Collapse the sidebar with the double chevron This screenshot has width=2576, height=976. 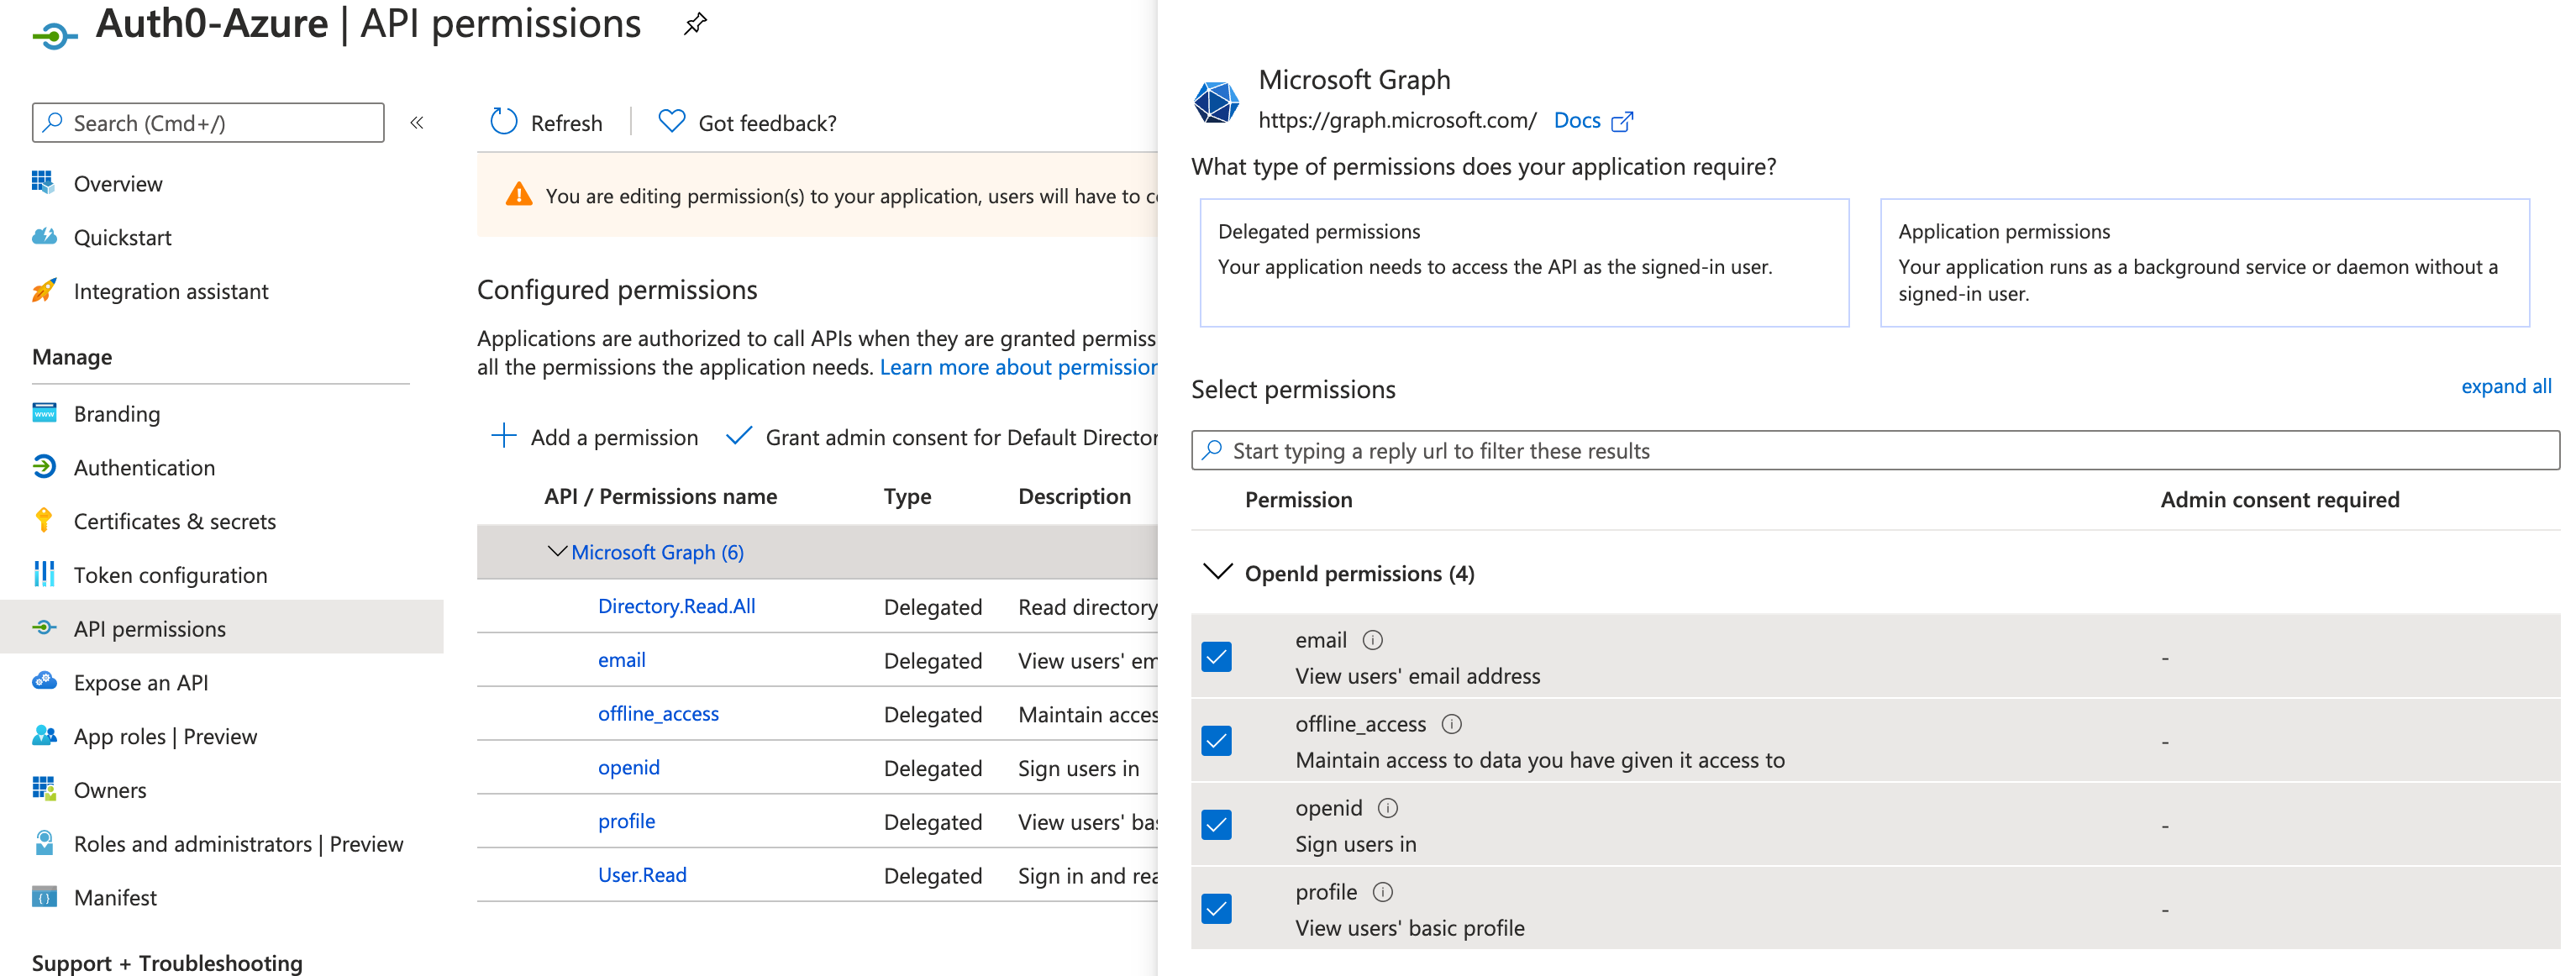pyautogui.click(x=417, y=123)
